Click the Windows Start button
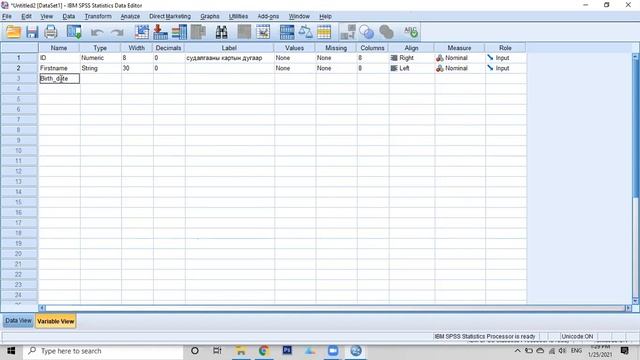 tap(11, 351)
